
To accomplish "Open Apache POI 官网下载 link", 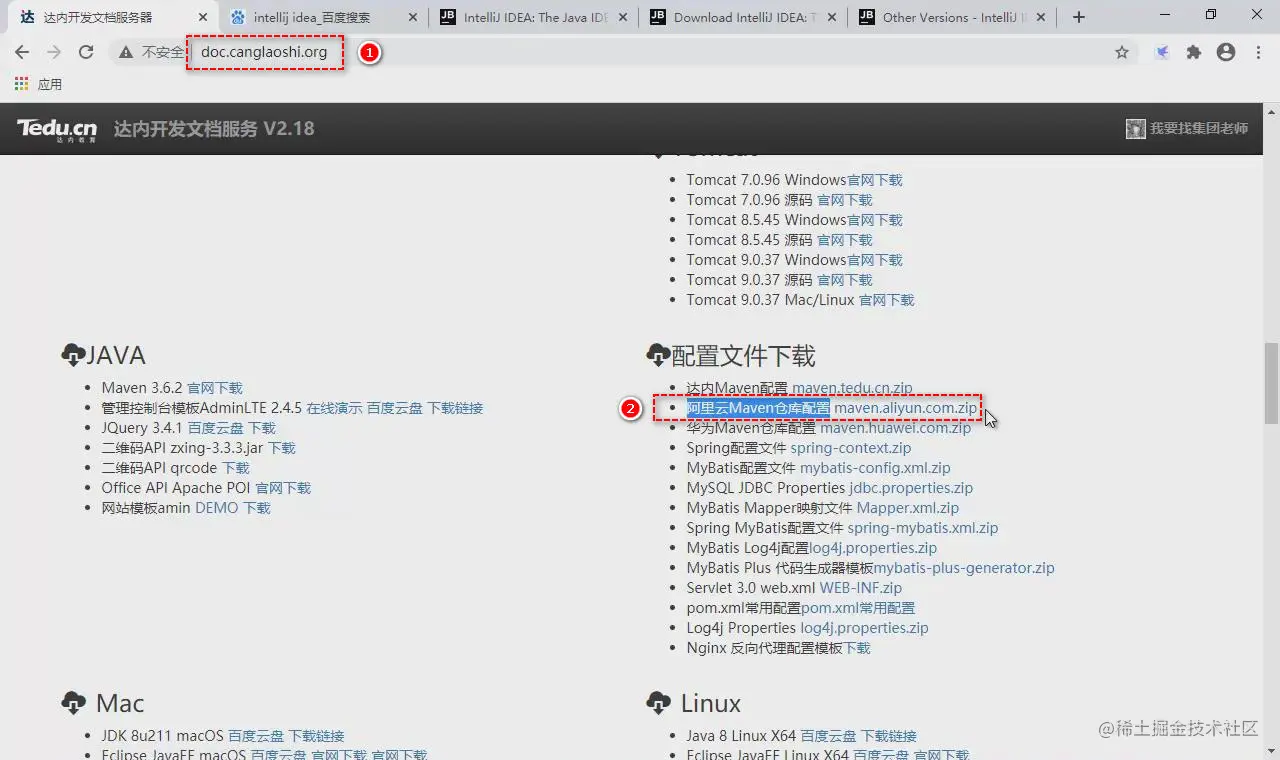I will (x=283, y=488).
